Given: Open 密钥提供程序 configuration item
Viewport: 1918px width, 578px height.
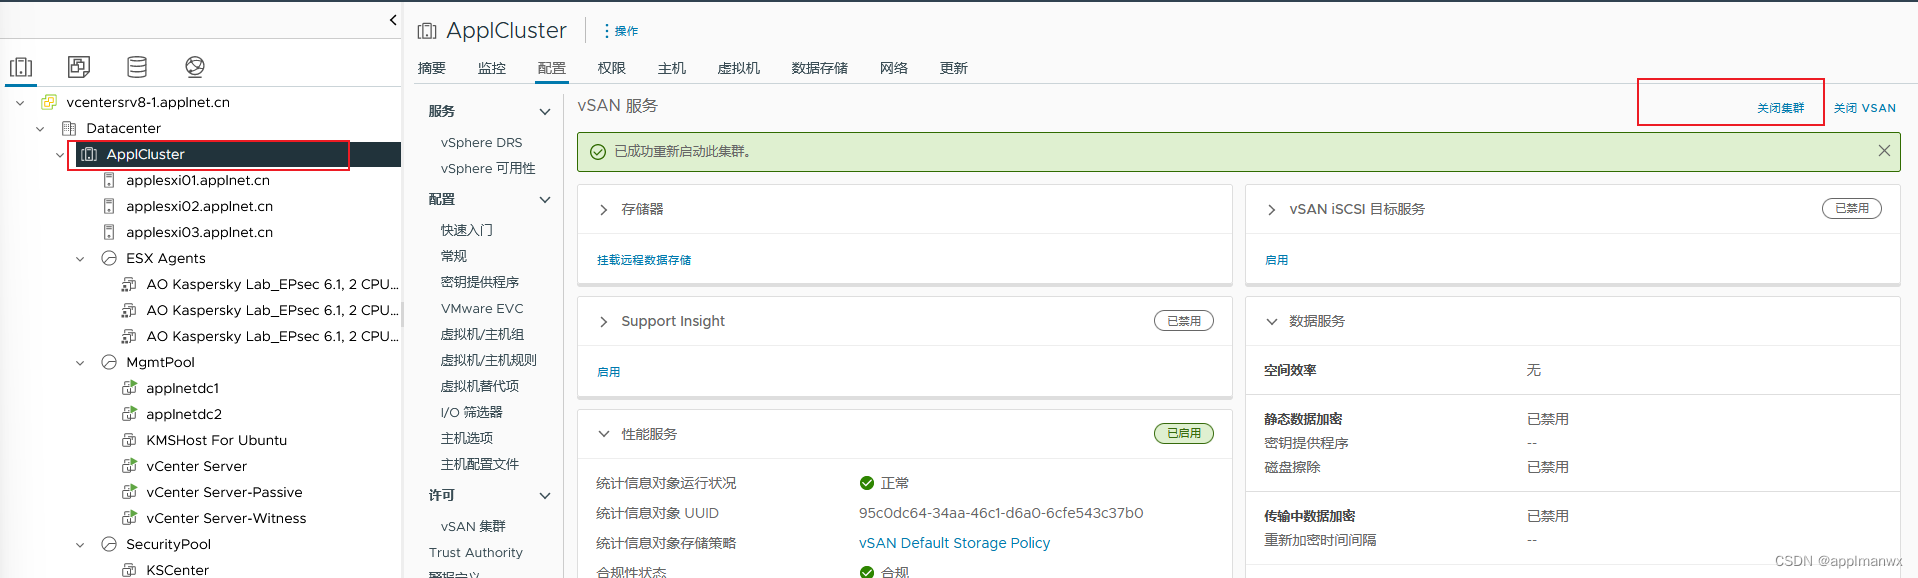Looking at the screenshot, I should (480, 283).
